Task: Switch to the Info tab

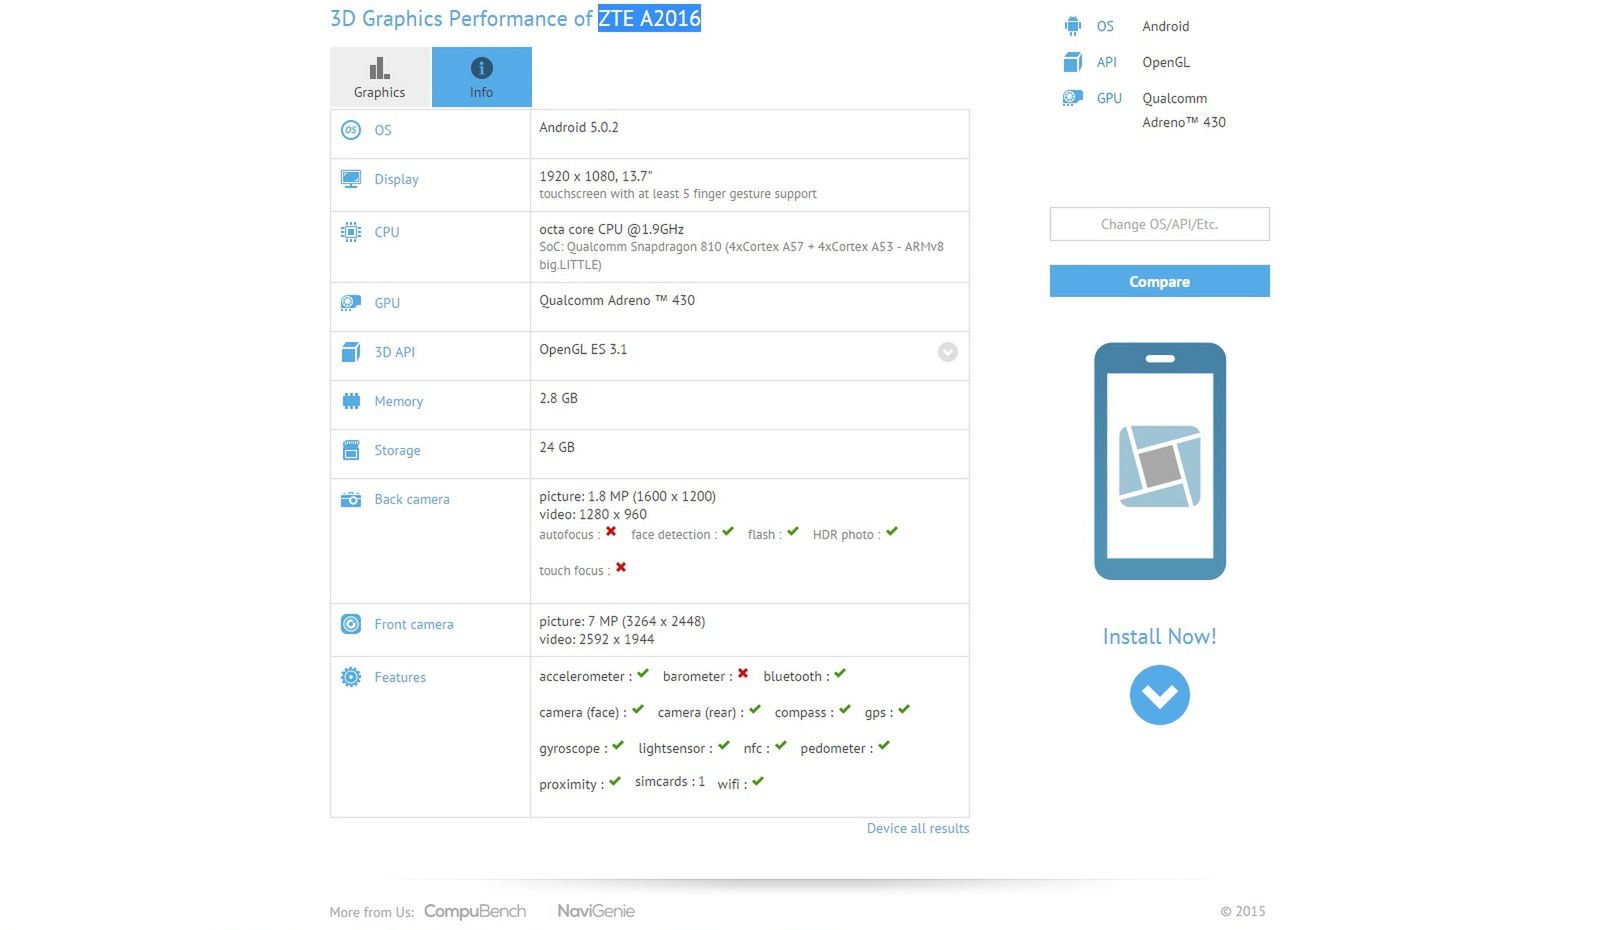Action: pos(482,77)
